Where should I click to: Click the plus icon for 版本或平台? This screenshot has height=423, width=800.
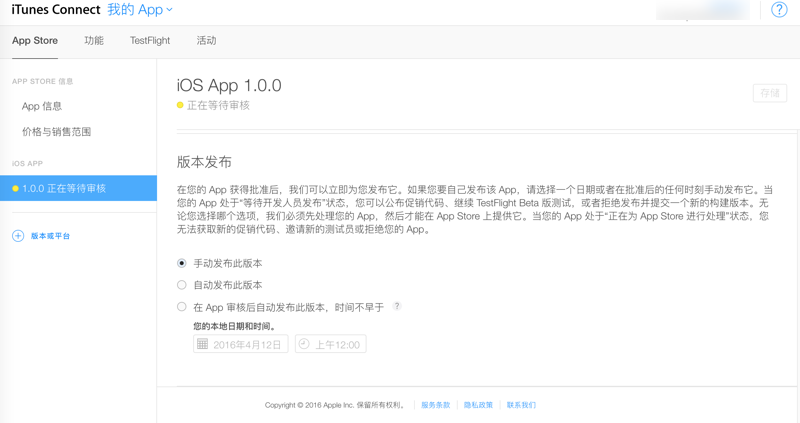tap(18, 236)
